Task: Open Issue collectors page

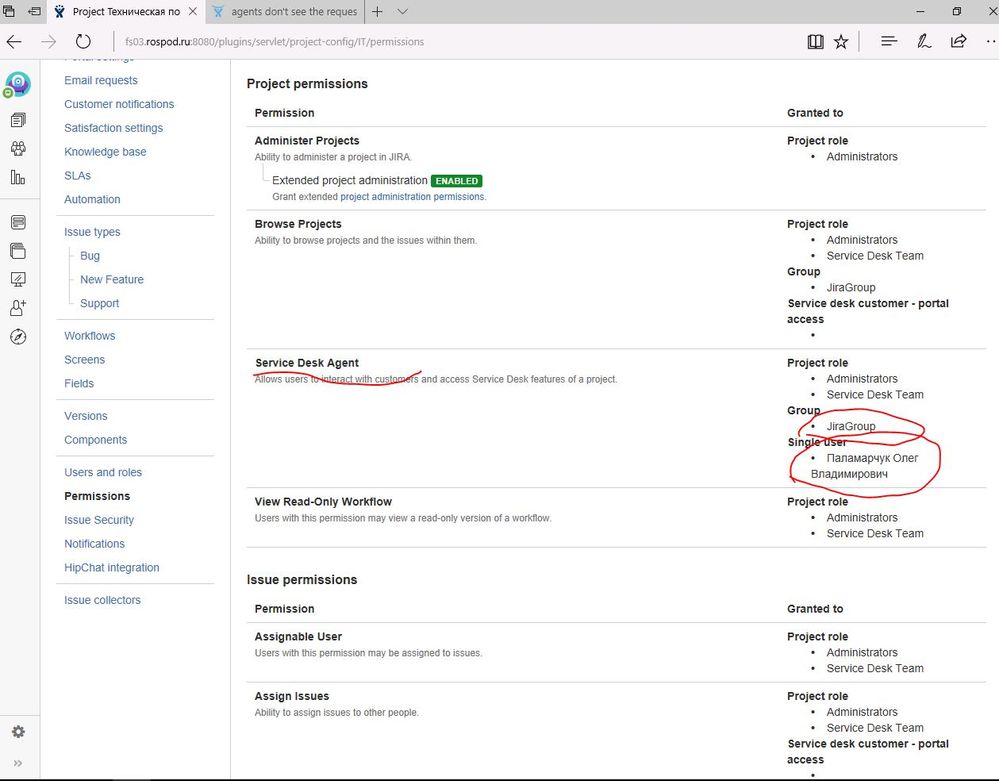Action: 103,600
